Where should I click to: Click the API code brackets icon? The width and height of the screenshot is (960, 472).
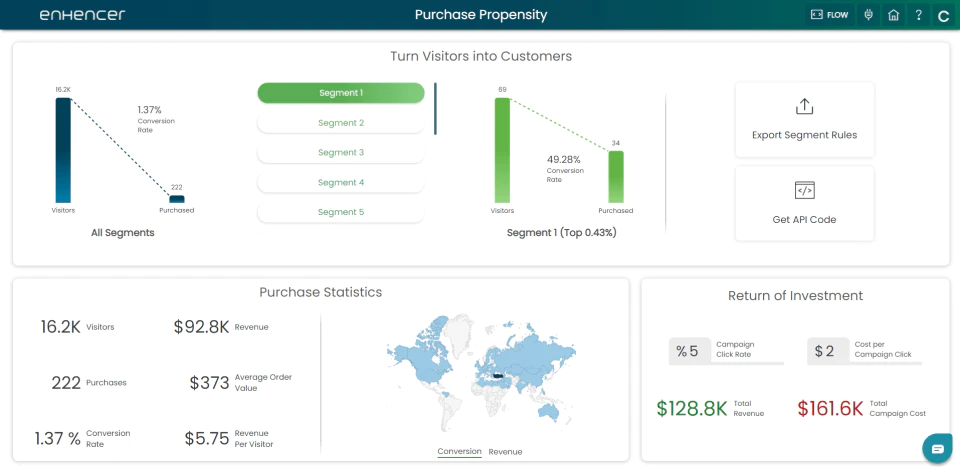click(x=804, y=190)
